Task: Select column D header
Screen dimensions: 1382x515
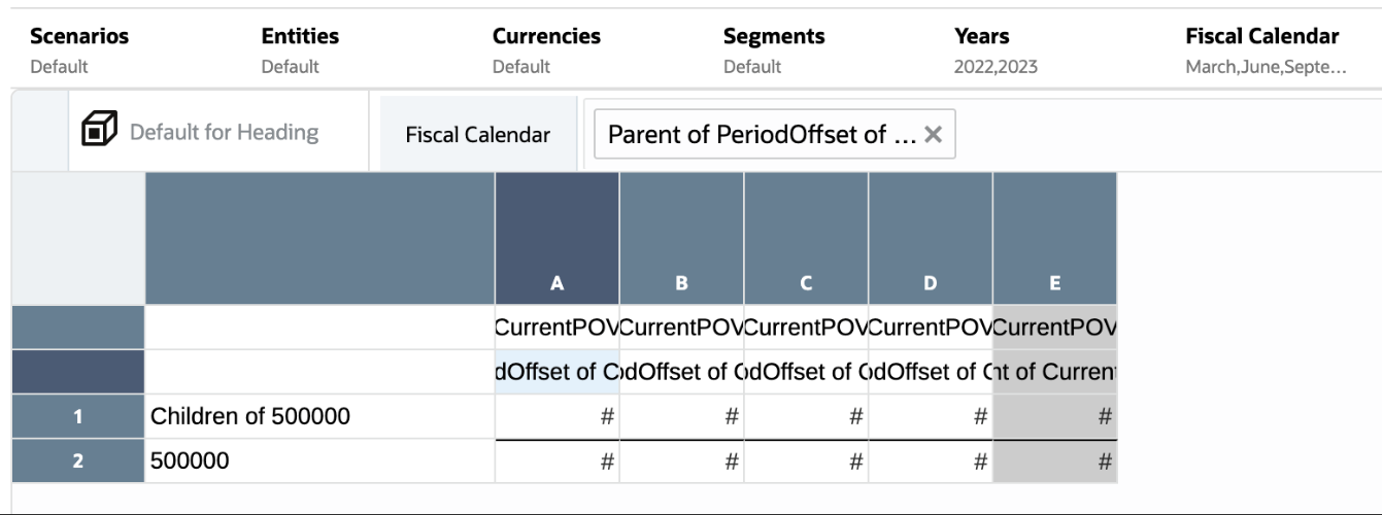Action: pos(930,283)
